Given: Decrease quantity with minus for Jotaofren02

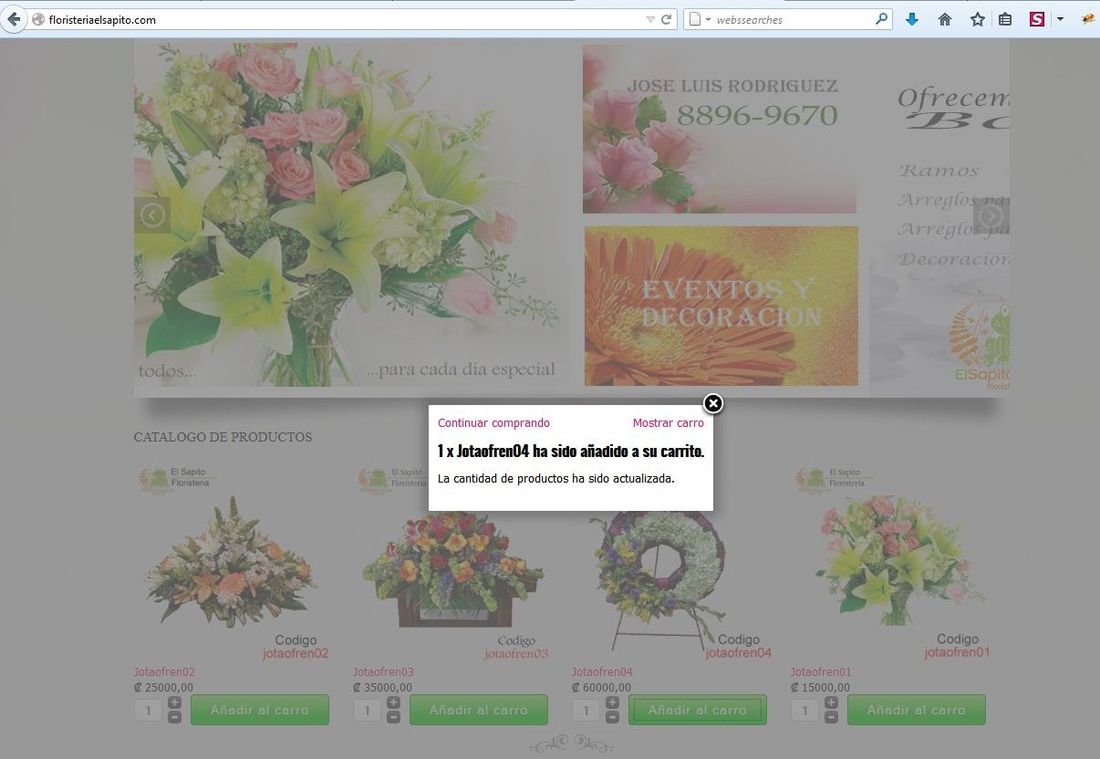Looking at the screenshot, I should click(175, 717).
